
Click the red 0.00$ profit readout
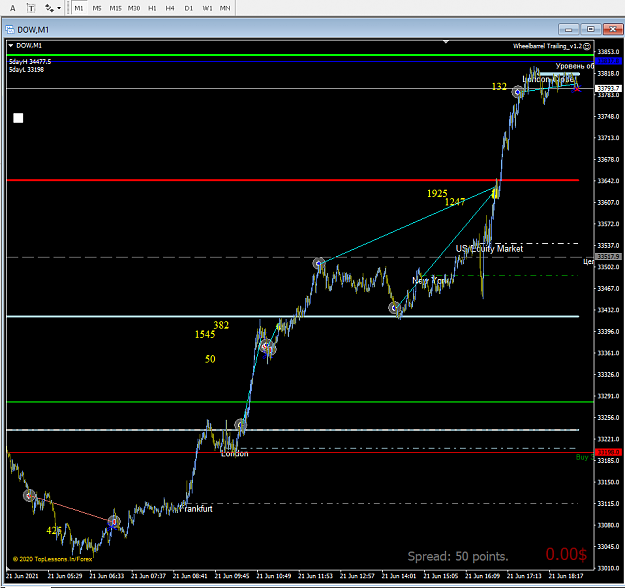point(566,555)
